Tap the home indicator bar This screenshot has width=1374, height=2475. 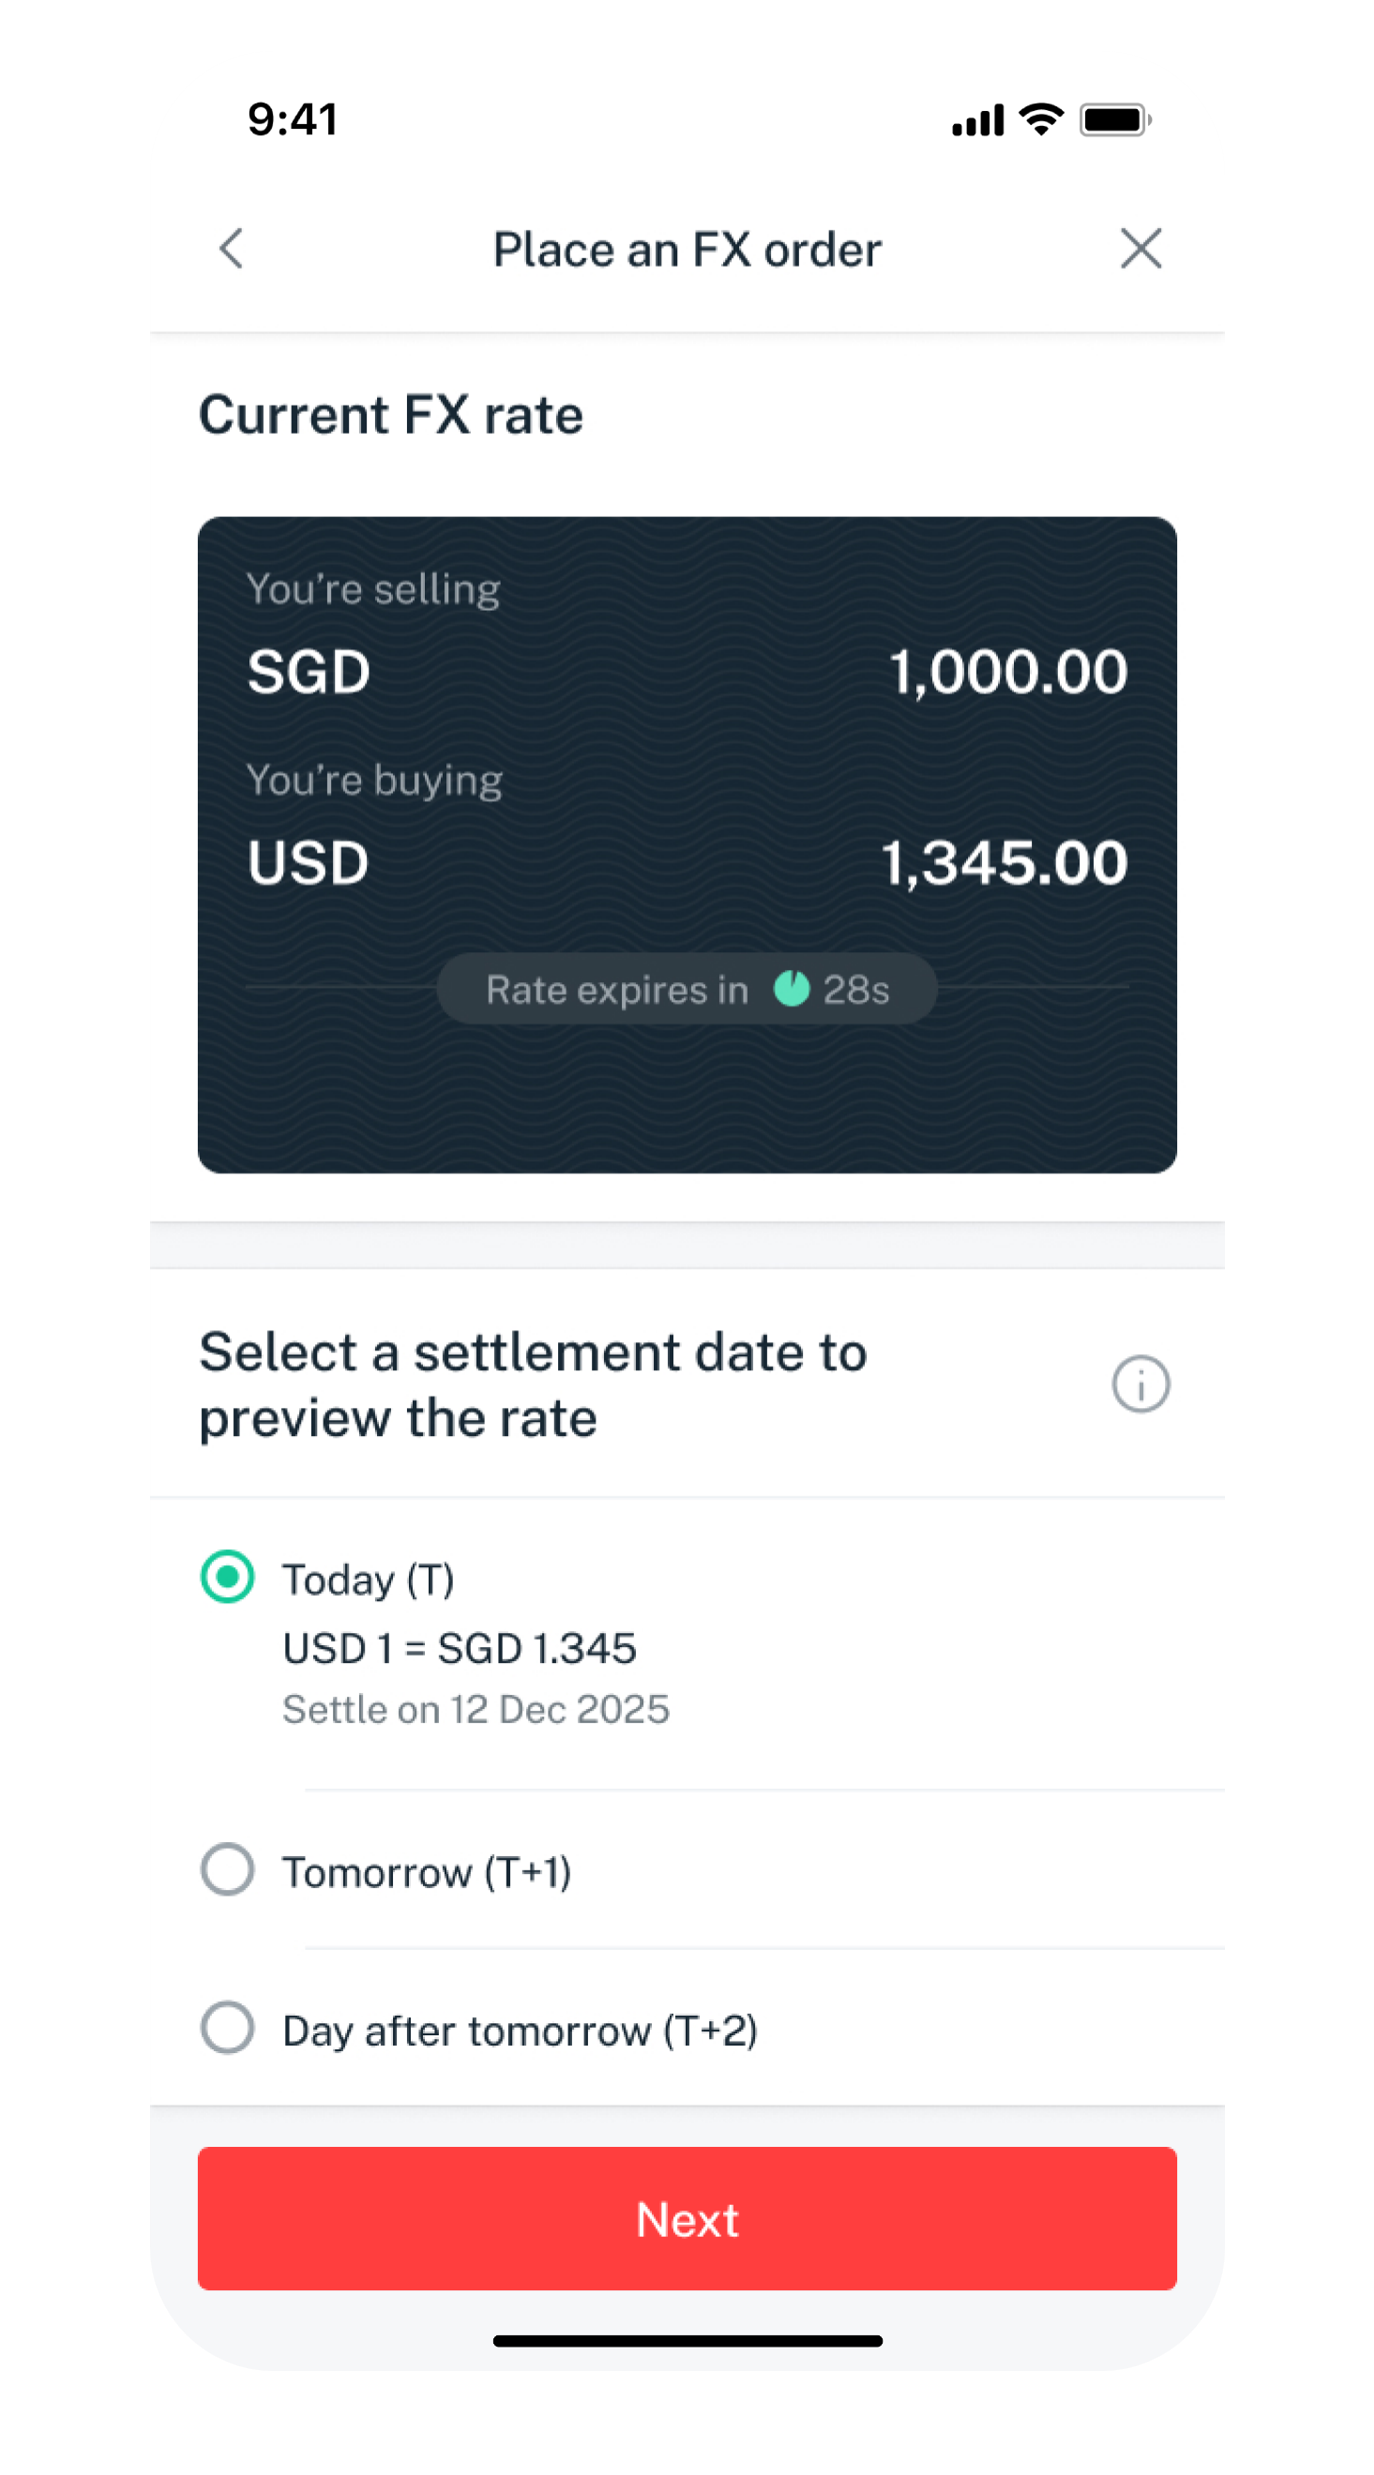click(687, 2340)
